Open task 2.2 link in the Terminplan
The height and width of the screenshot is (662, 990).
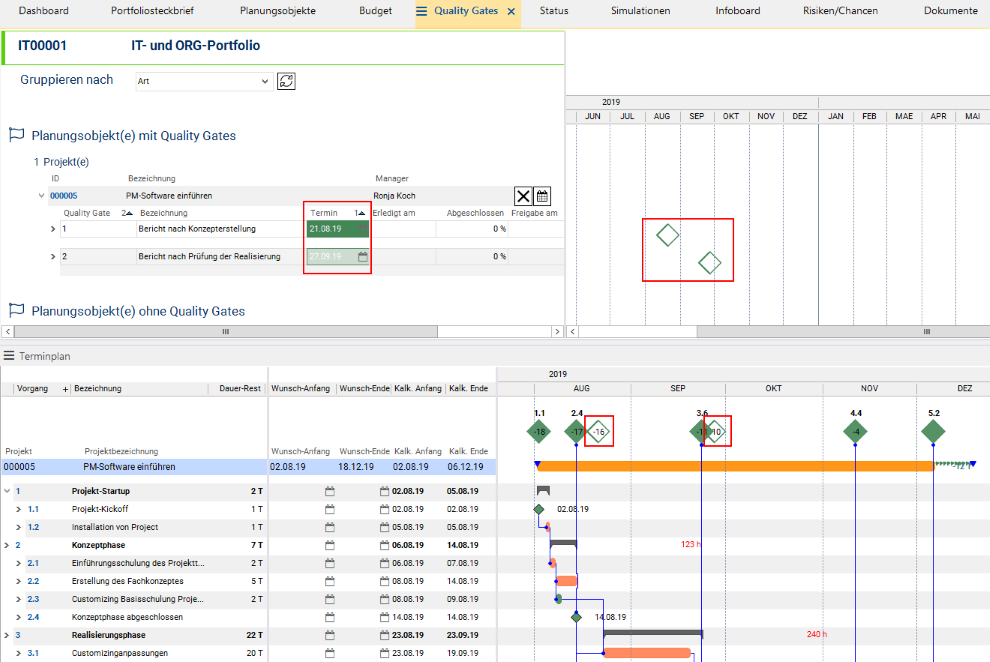[33, 581]
